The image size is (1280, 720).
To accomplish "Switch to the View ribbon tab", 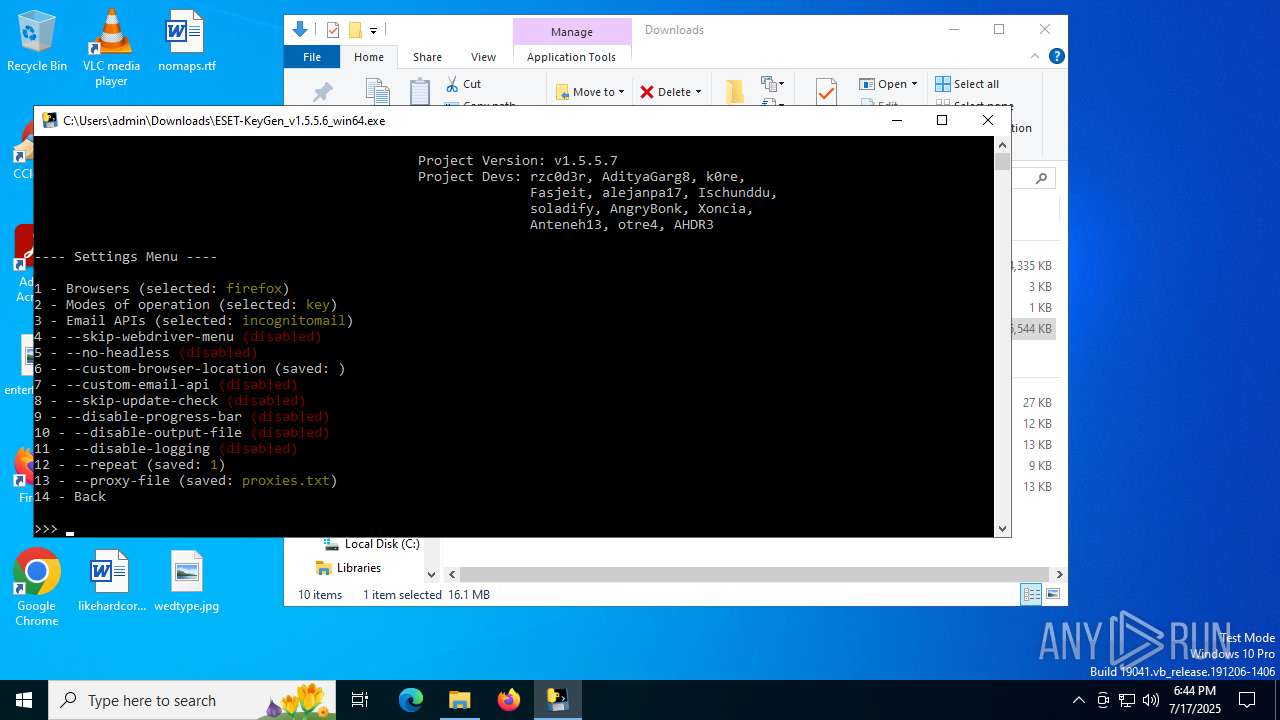I will click(x=483, y=57).
